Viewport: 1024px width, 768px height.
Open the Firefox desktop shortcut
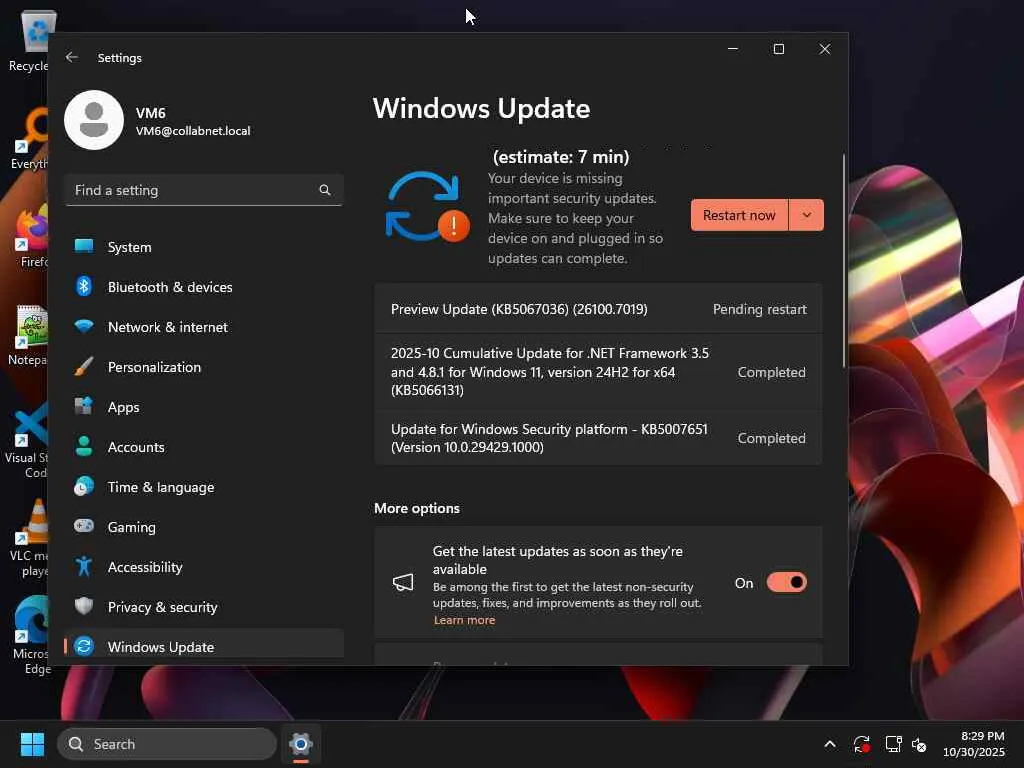31,235
